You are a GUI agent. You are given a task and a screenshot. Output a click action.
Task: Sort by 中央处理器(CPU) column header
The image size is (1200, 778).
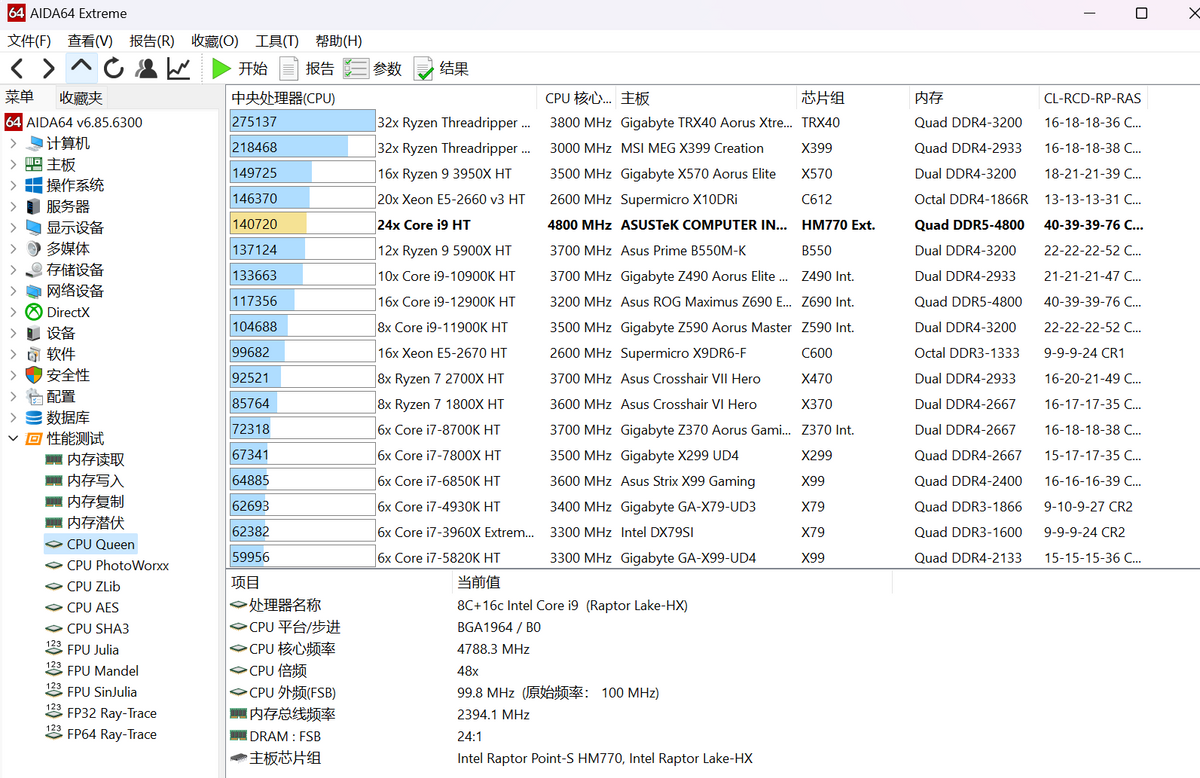(383, 98)
